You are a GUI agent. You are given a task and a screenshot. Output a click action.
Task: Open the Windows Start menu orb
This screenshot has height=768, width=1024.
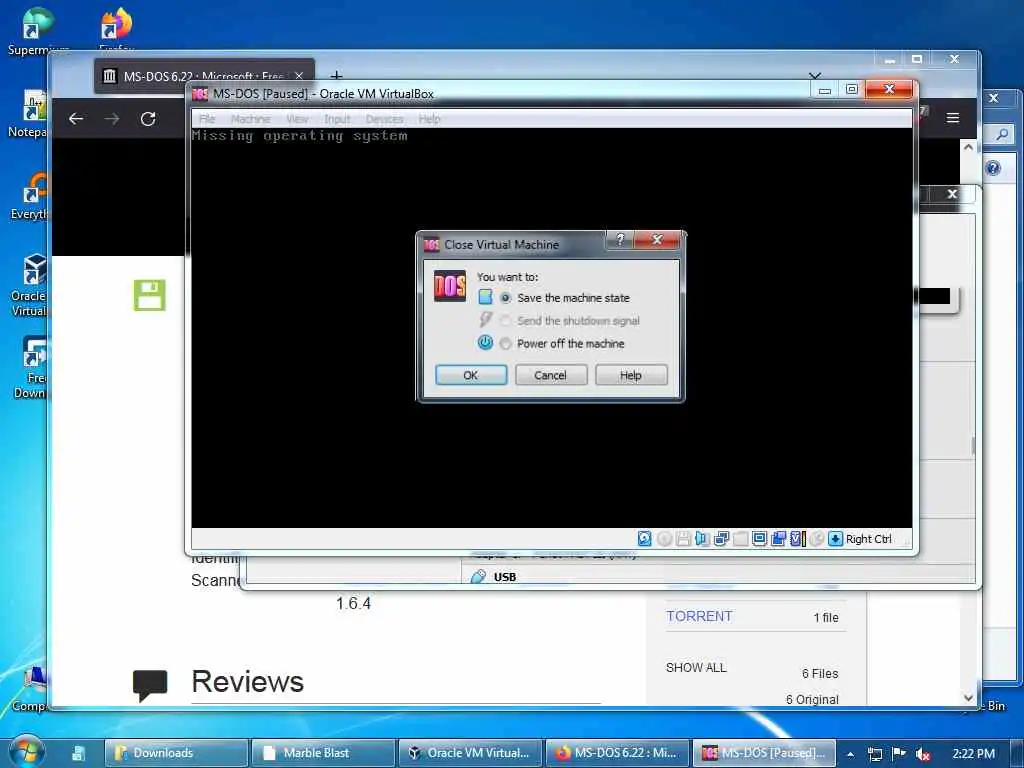(x=26, y=751)
